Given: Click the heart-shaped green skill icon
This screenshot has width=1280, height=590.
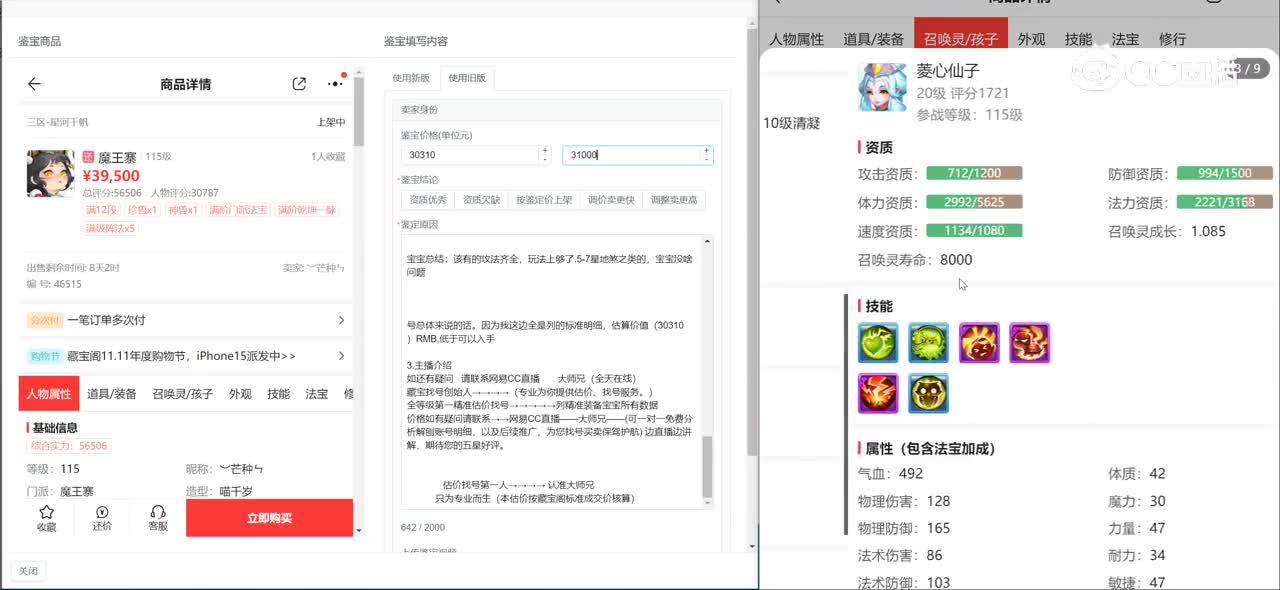Looking at the screenshot, I should click(878, 343).
